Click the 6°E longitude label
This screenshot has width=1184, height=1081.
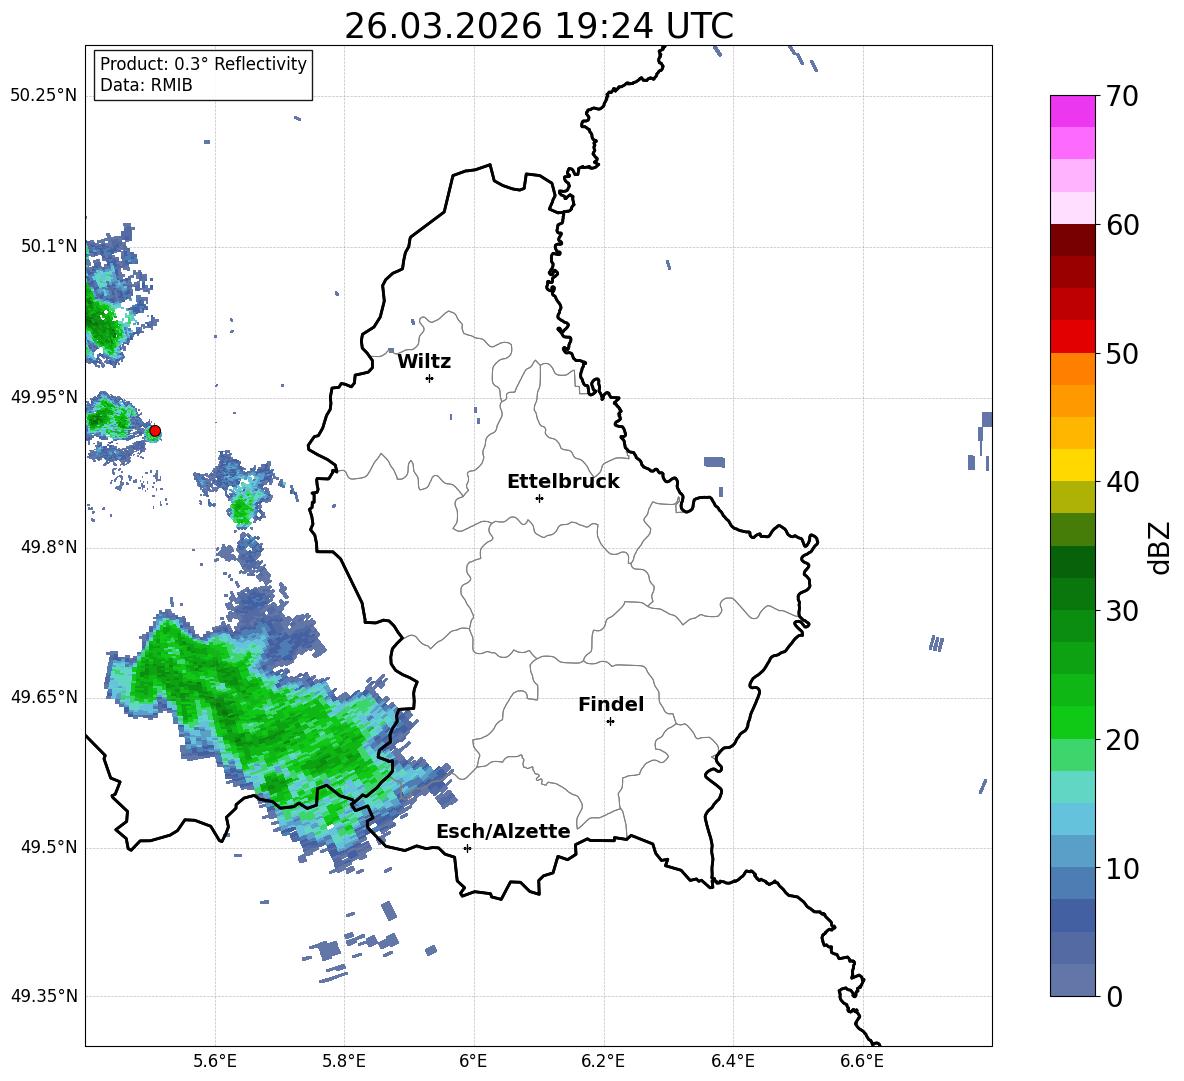473,1061
